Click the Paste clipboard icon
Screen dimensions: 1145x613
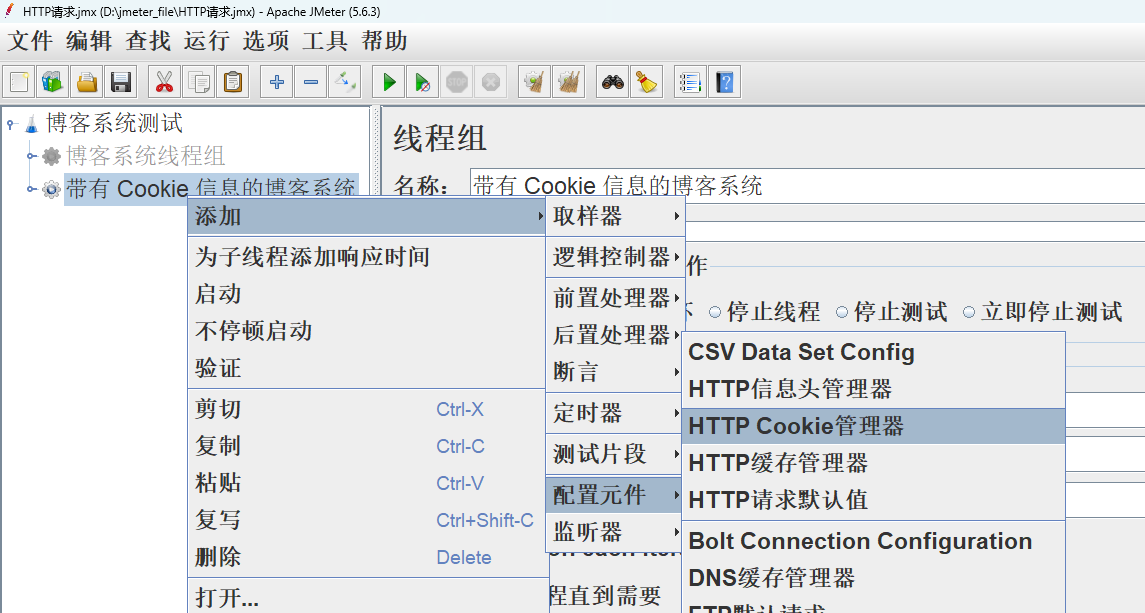coord(233,82)
